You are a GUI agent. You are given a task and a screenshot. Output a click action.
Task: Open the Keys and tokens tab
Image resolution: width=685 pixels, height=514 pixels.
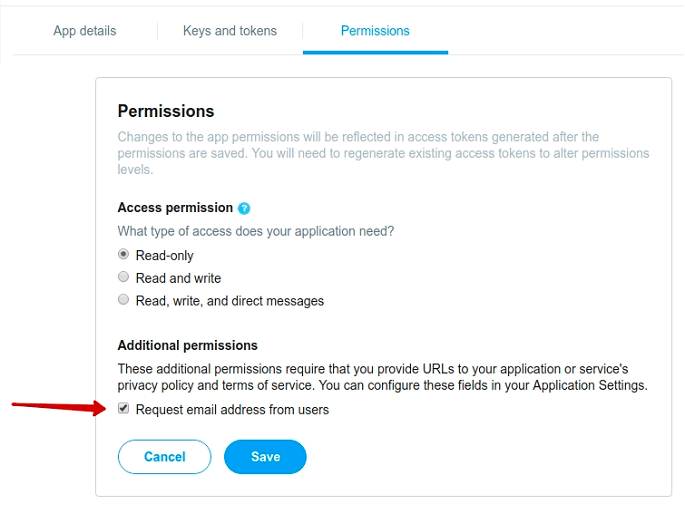tap(230, 31)
